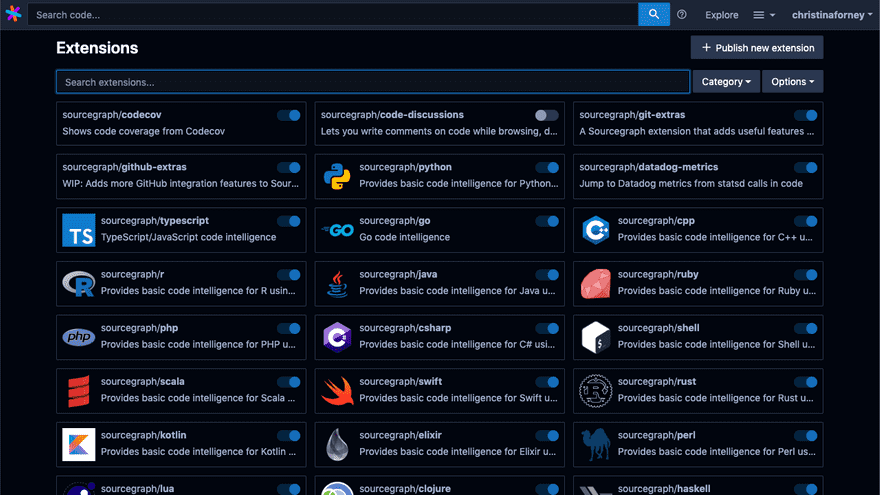880x495 pixels.
Task: Open the sourcegraph/java extension link
Action: [x=398, y=274]
